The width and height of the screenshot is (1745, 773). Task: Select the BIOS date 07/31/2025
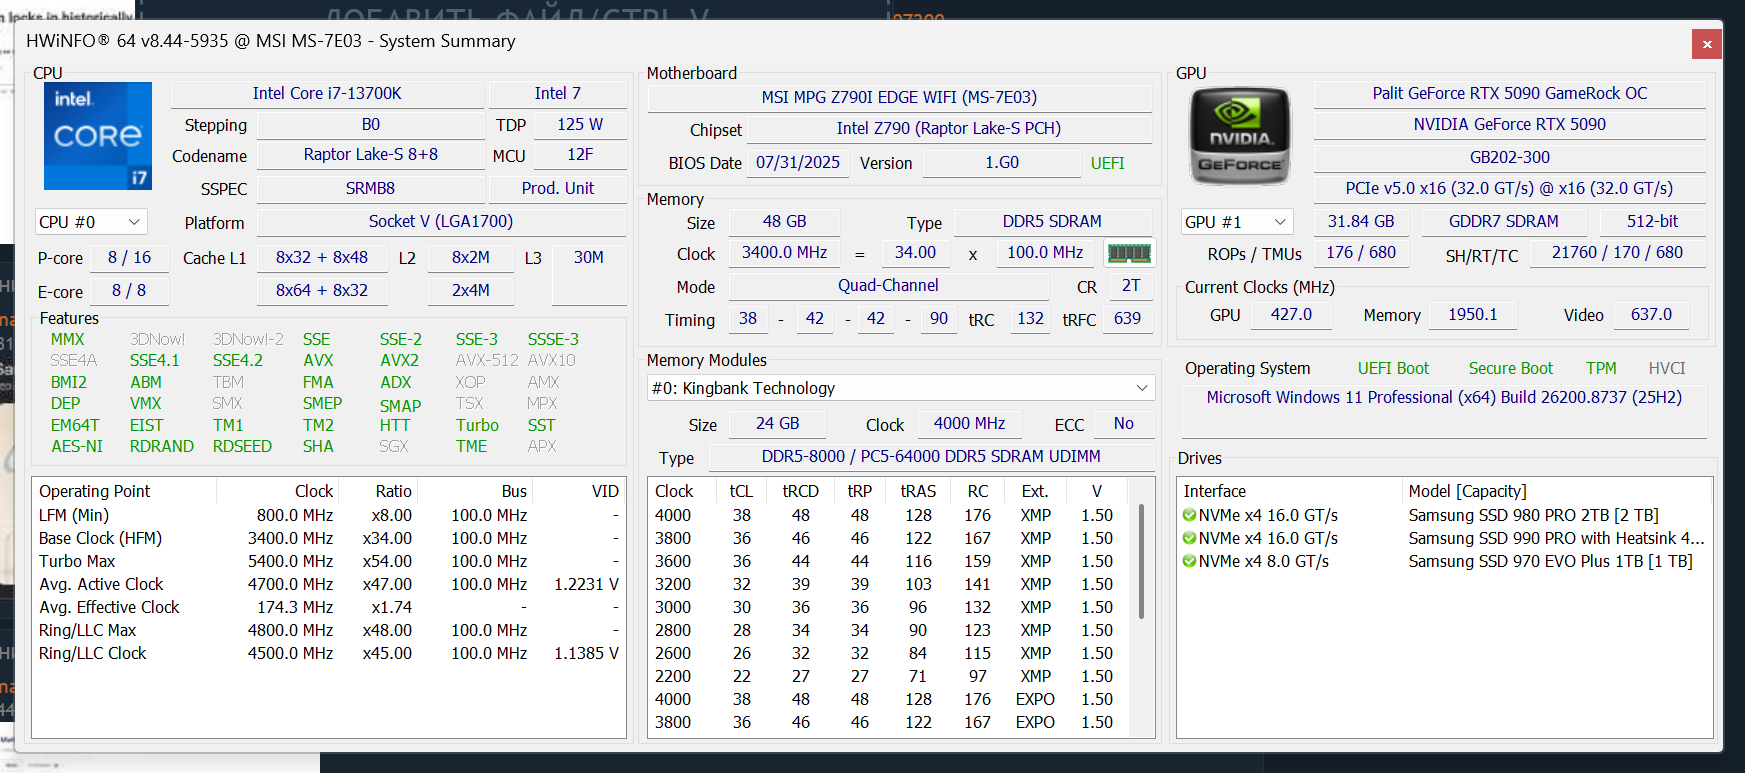(x=798, y=163)
